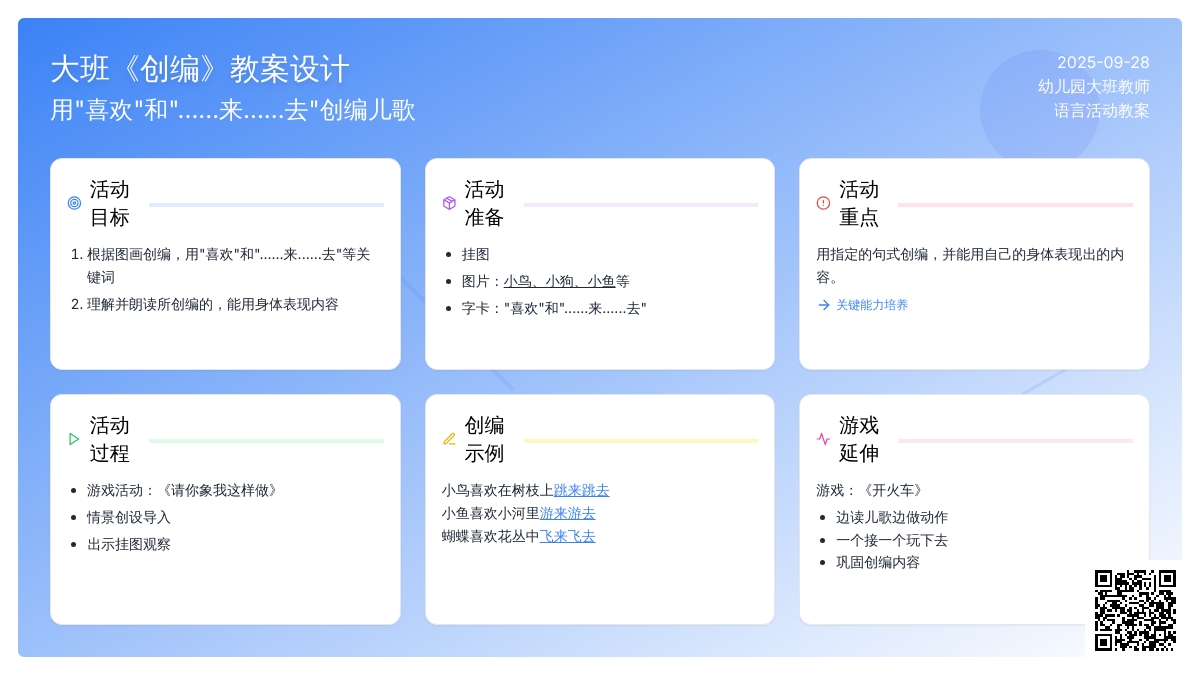Click the QR code image
This screenshot has height=675, width=1200.
(1135, 610)
